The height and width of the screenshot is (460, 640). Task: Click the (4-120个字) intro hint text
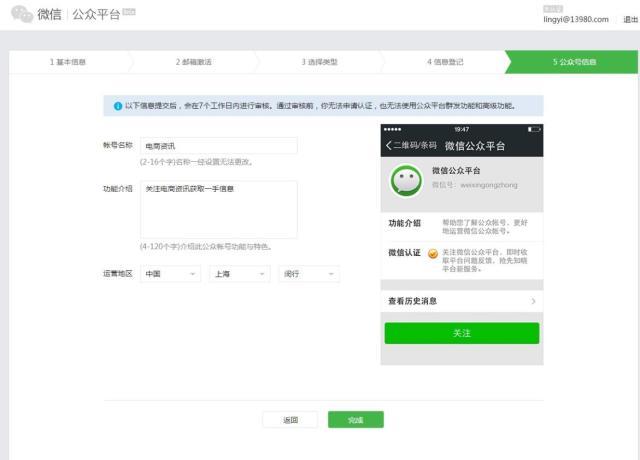206,247
